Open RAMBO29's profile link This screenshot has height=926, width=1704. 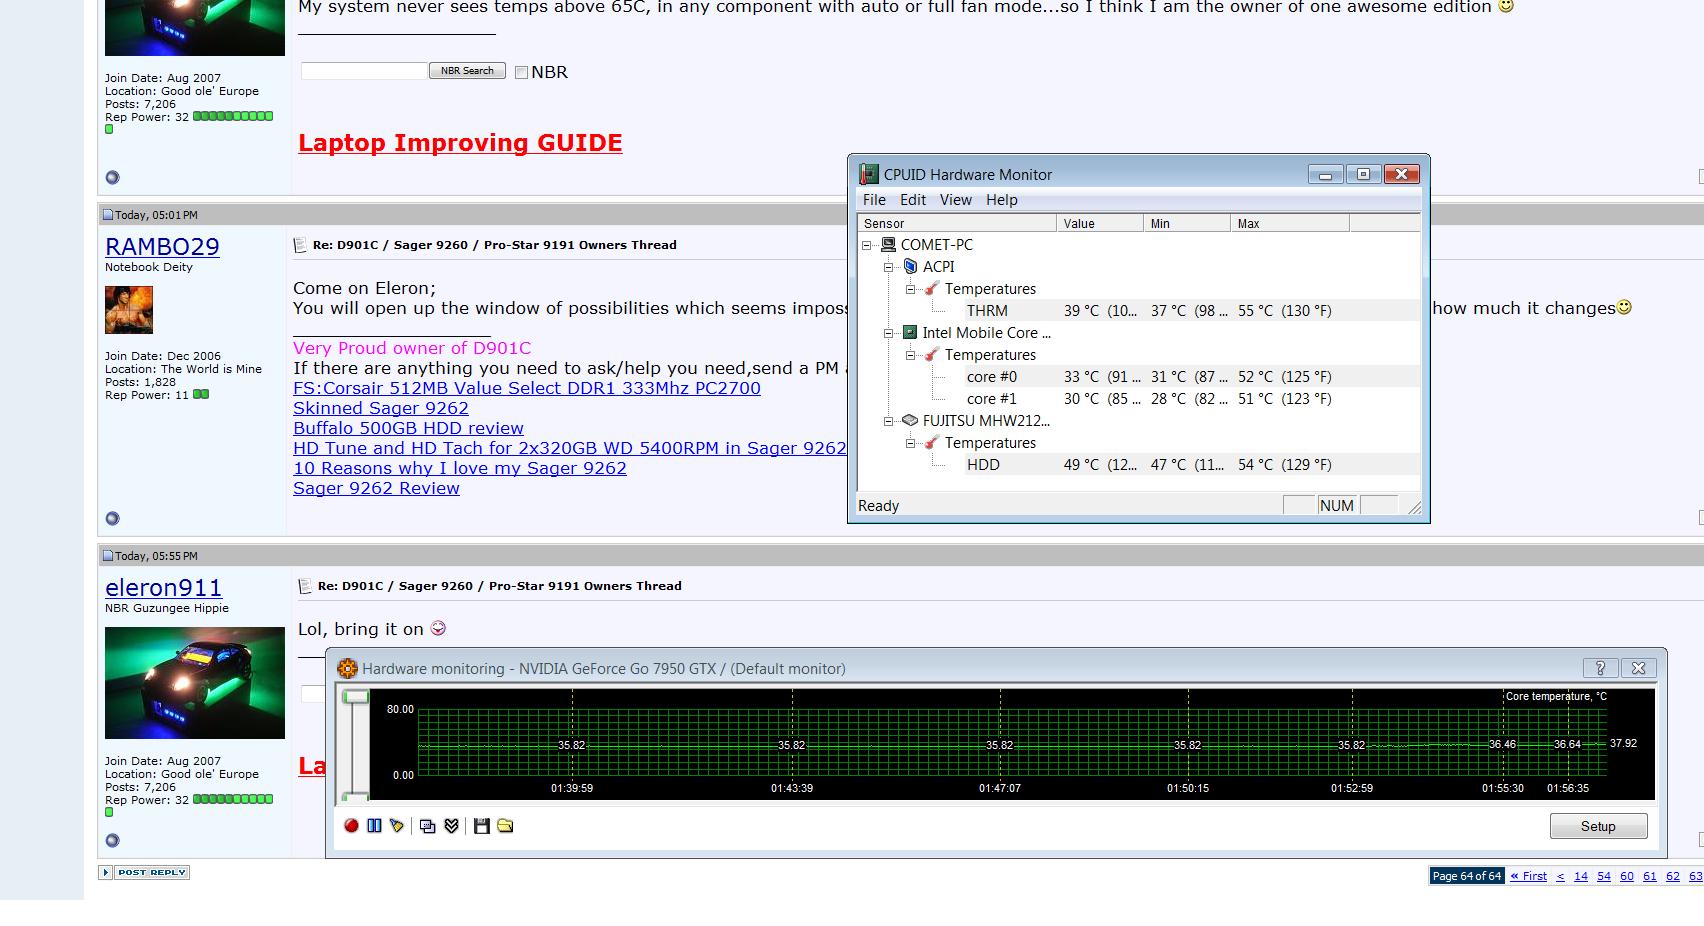162,247
